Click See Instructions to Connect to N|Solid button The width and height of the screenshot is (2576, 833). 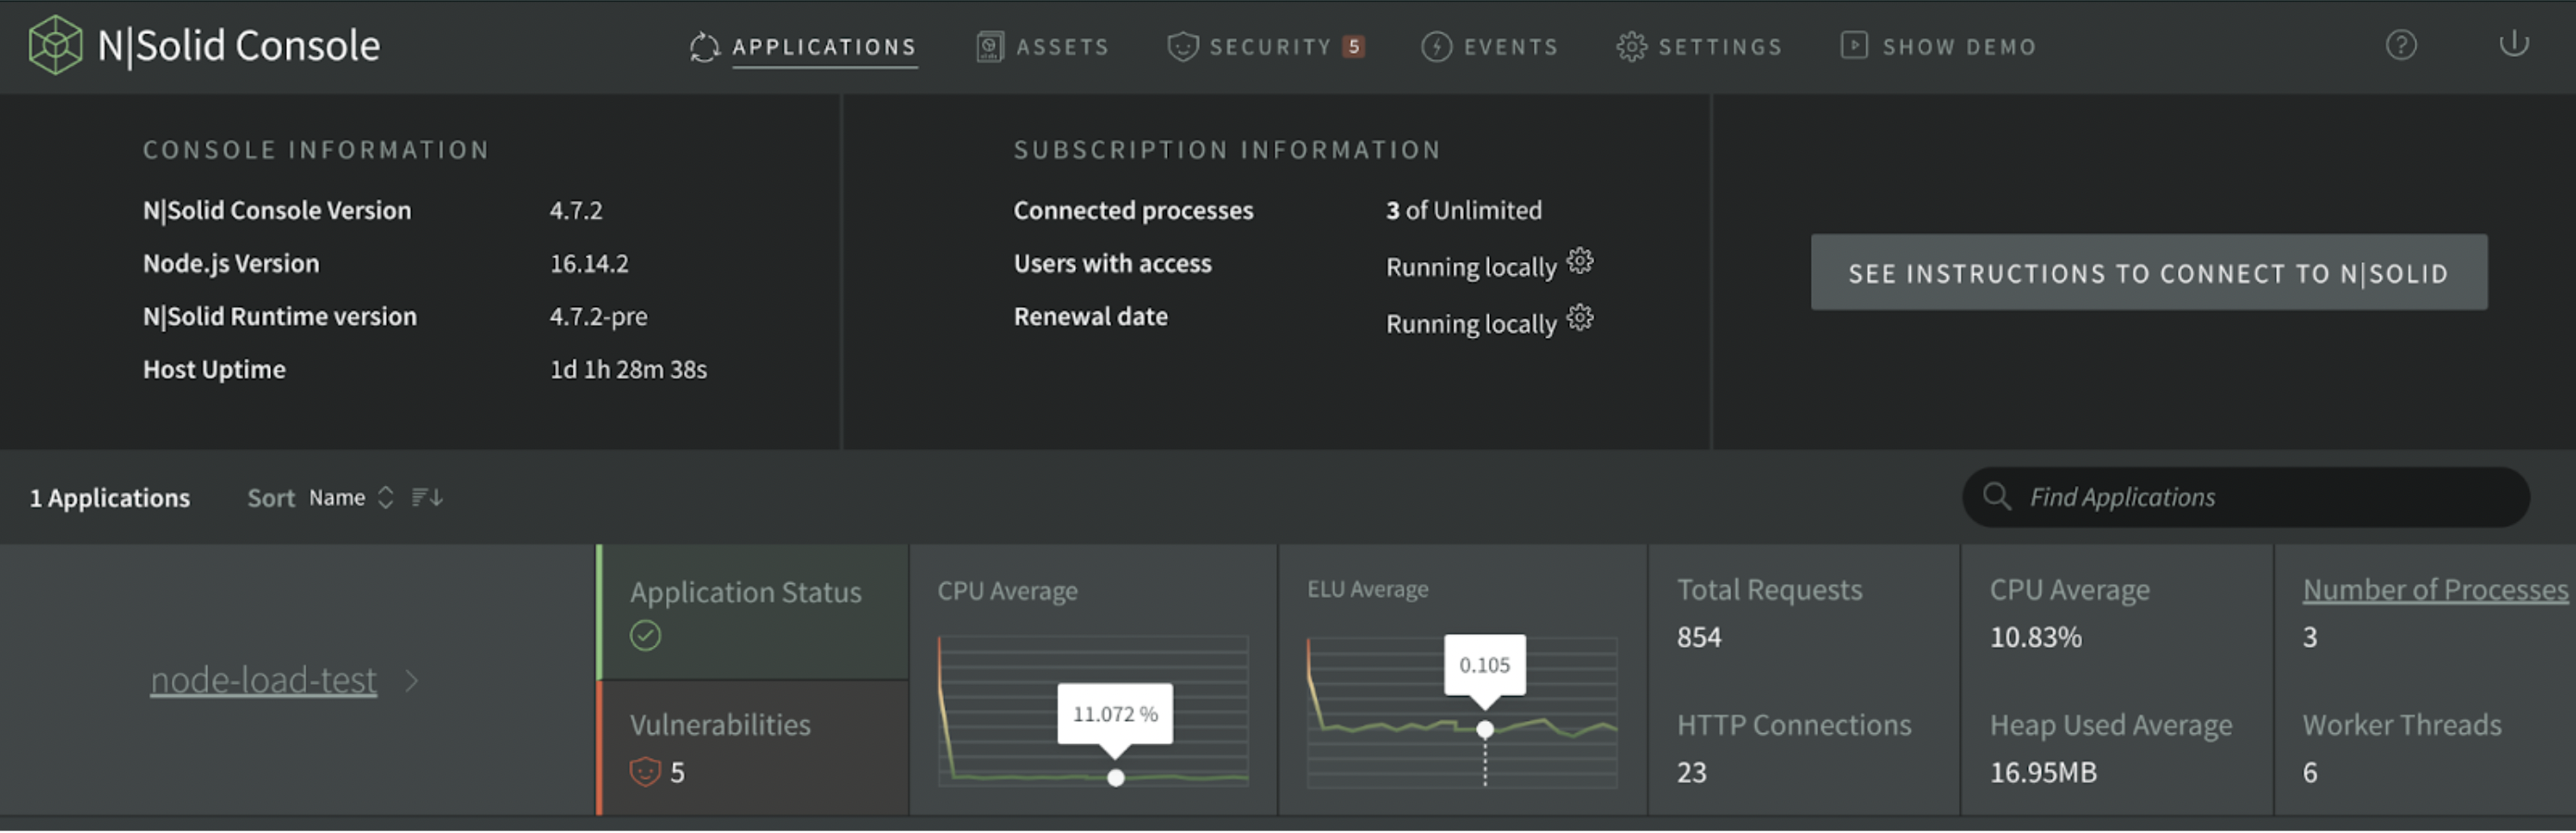coord(2149,273)
